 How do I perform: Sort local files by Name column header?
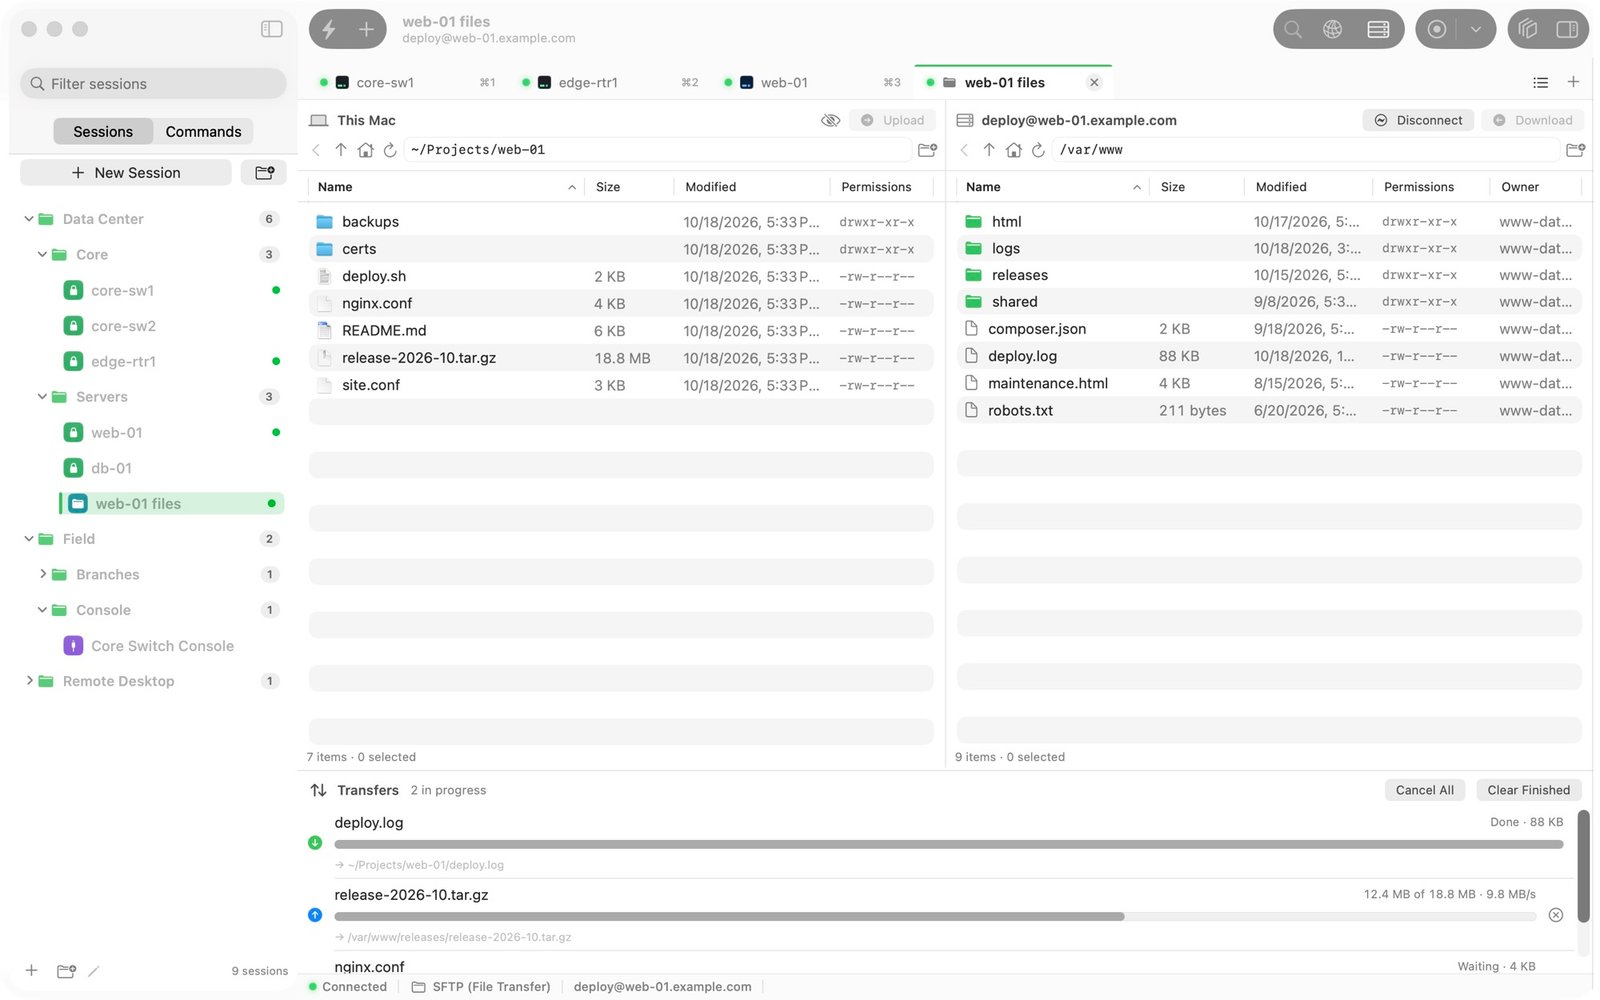click(446, 187)
